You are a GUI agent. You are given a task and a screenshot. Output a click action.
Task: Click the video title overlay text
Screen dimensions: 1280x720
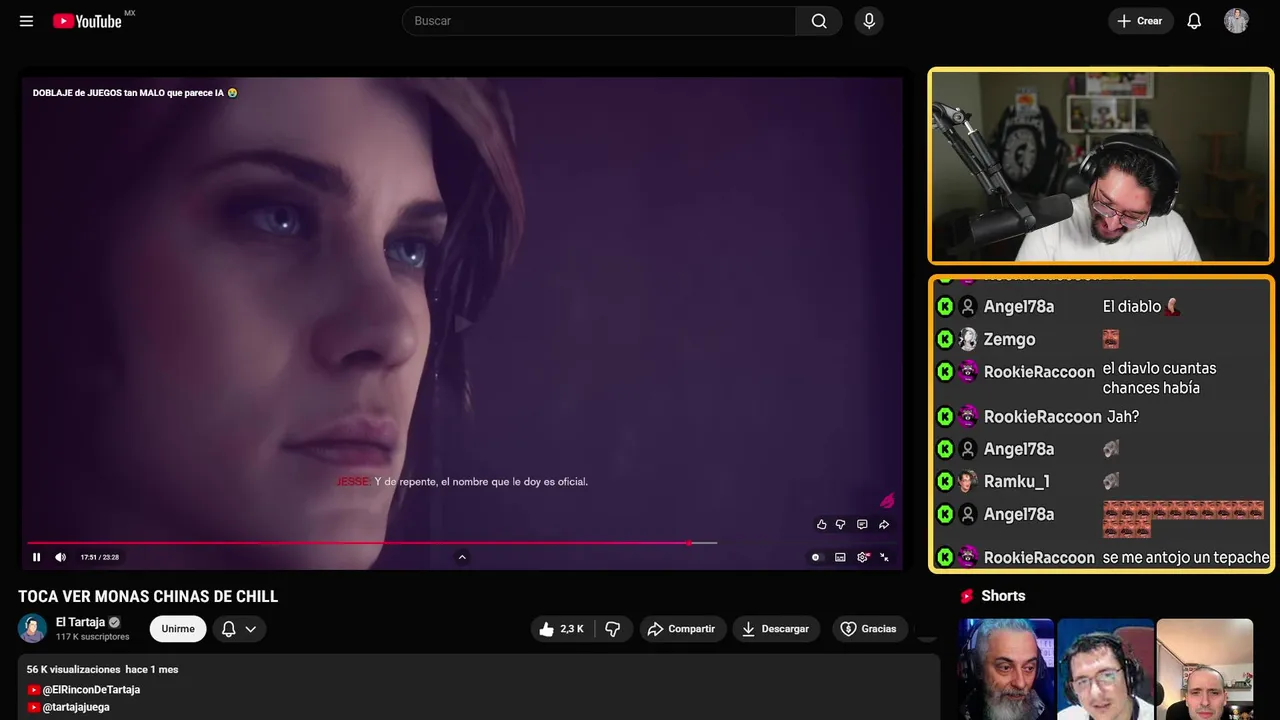tap(135, 93)
